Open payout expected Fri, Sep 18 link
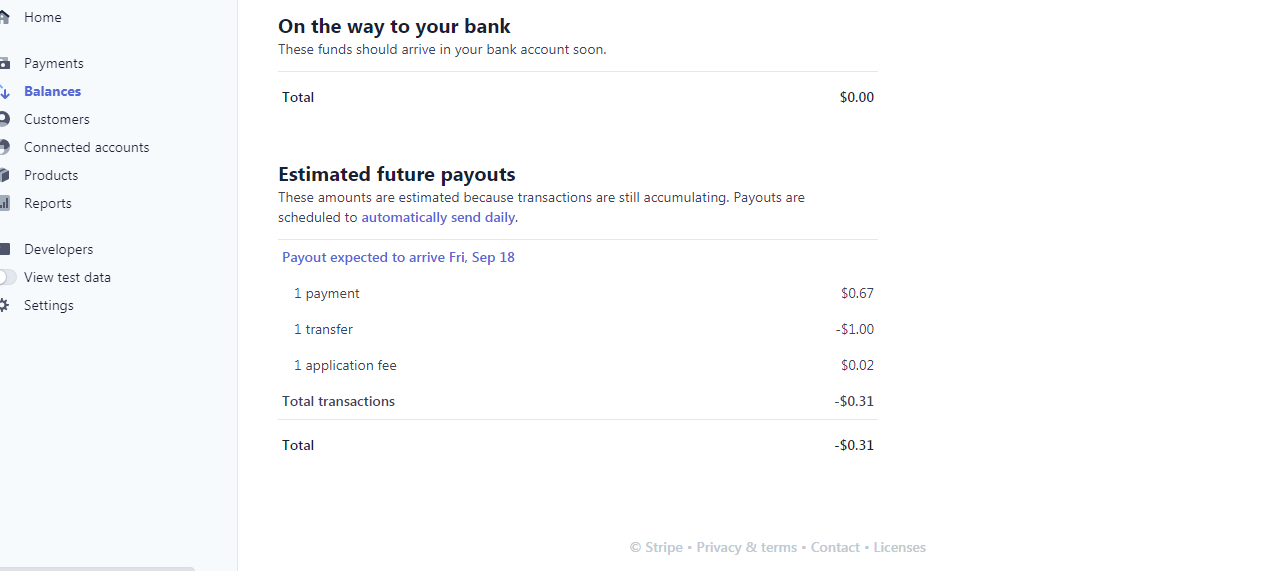Screen dimensions: 1275x571 click(x=398, y=257)
